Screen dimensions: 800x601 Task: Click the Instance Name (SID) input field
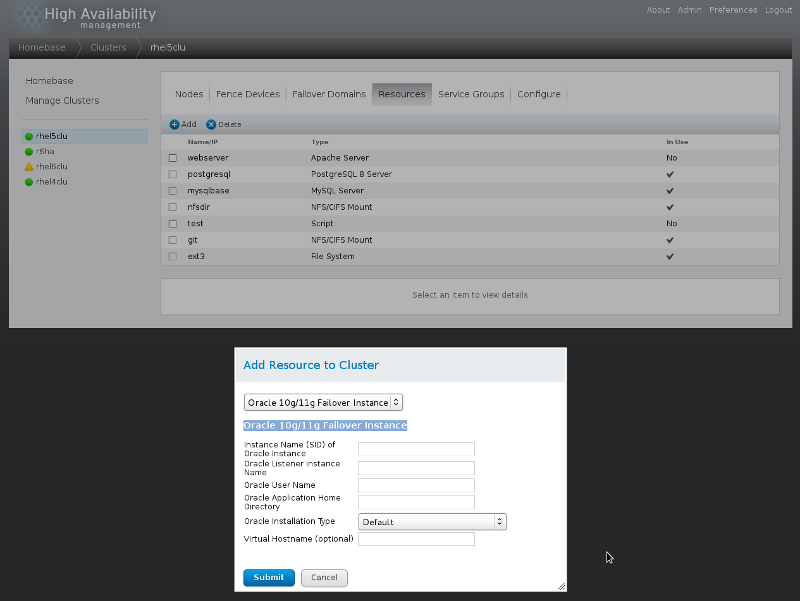click(x=416, y=449)
